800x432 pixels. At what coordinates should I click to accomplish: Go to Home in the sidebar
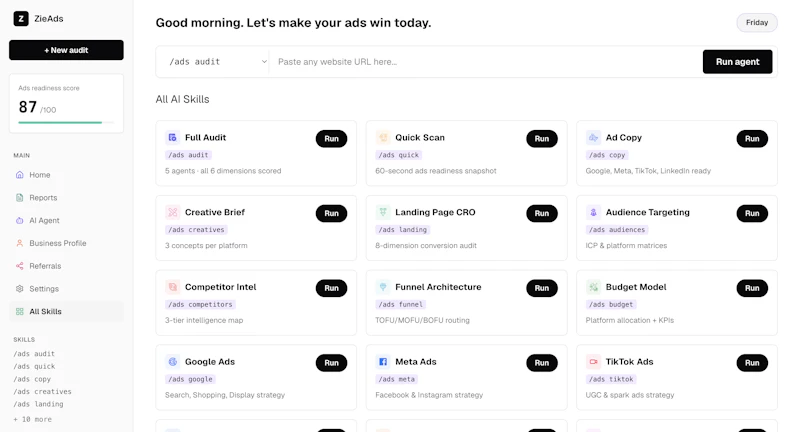[x=66, y=175]
